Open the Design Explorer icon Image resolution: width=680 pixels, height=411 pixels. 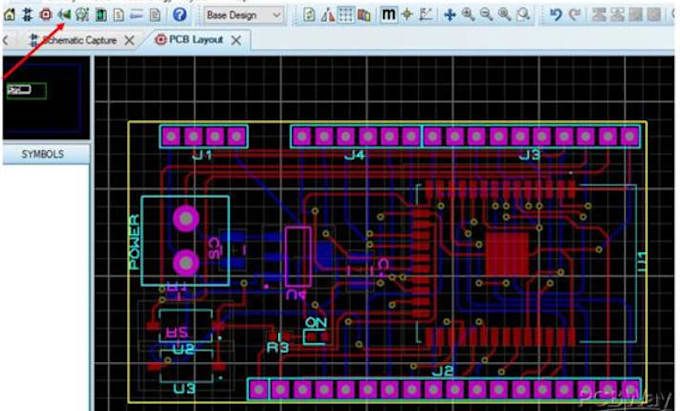pyautogui.click(x=101, y=15)
